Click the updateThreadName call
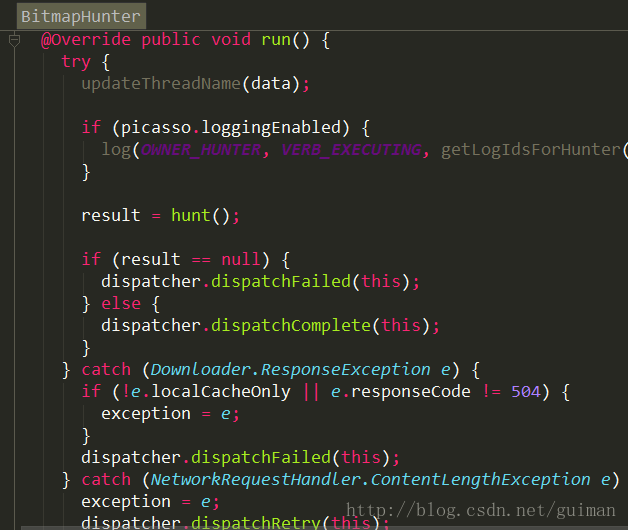This screenshot has height=530, width=628. click(161, 84)
